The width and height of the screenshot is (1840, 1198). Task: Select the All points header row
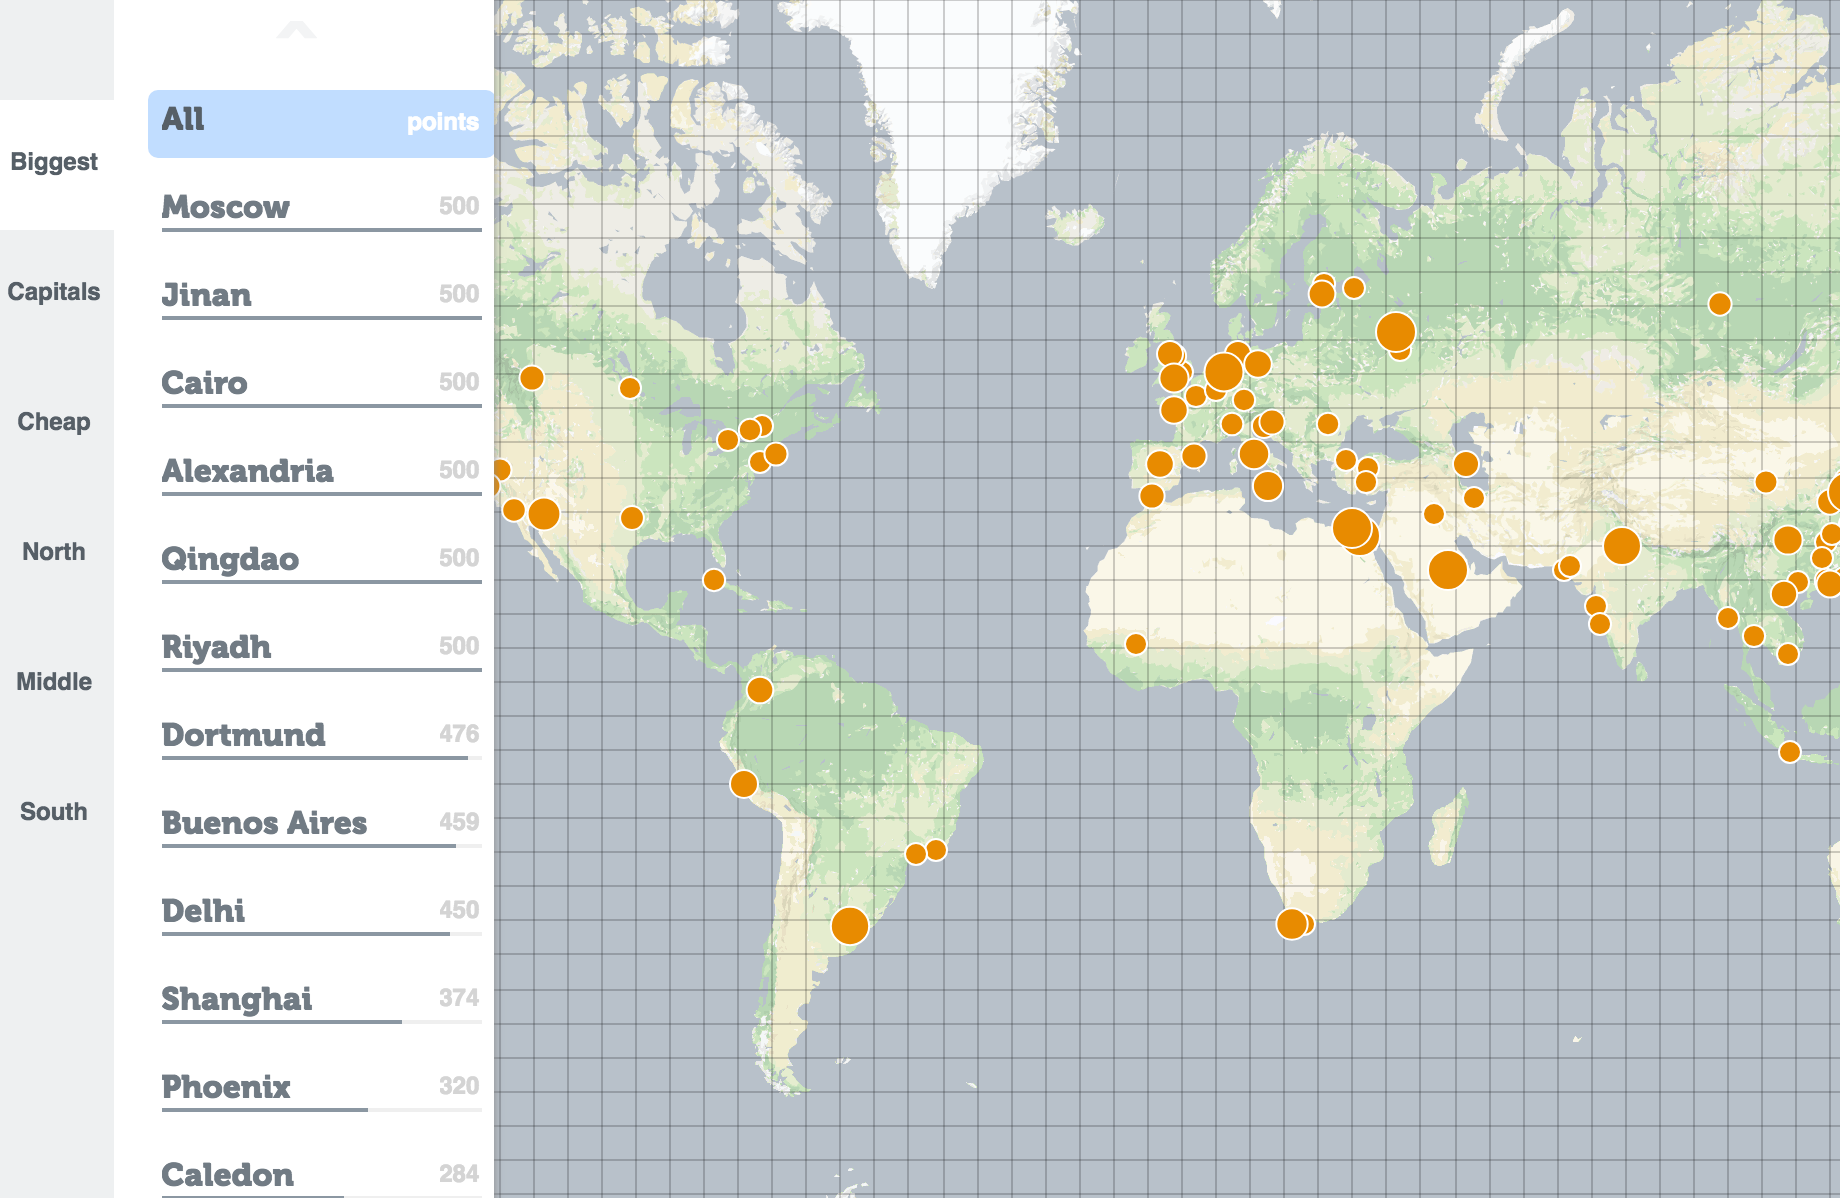321,123
